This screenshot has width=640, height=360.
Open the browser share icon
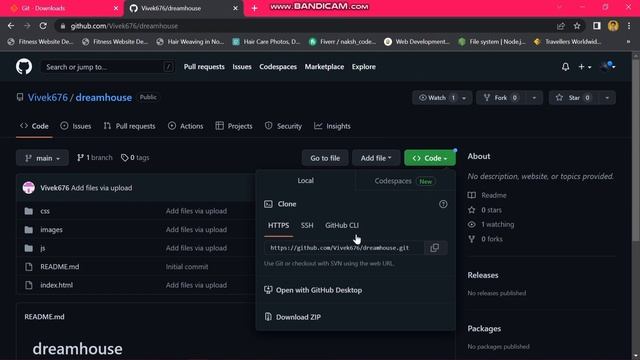pyautogui.click(x=560, y=26)
